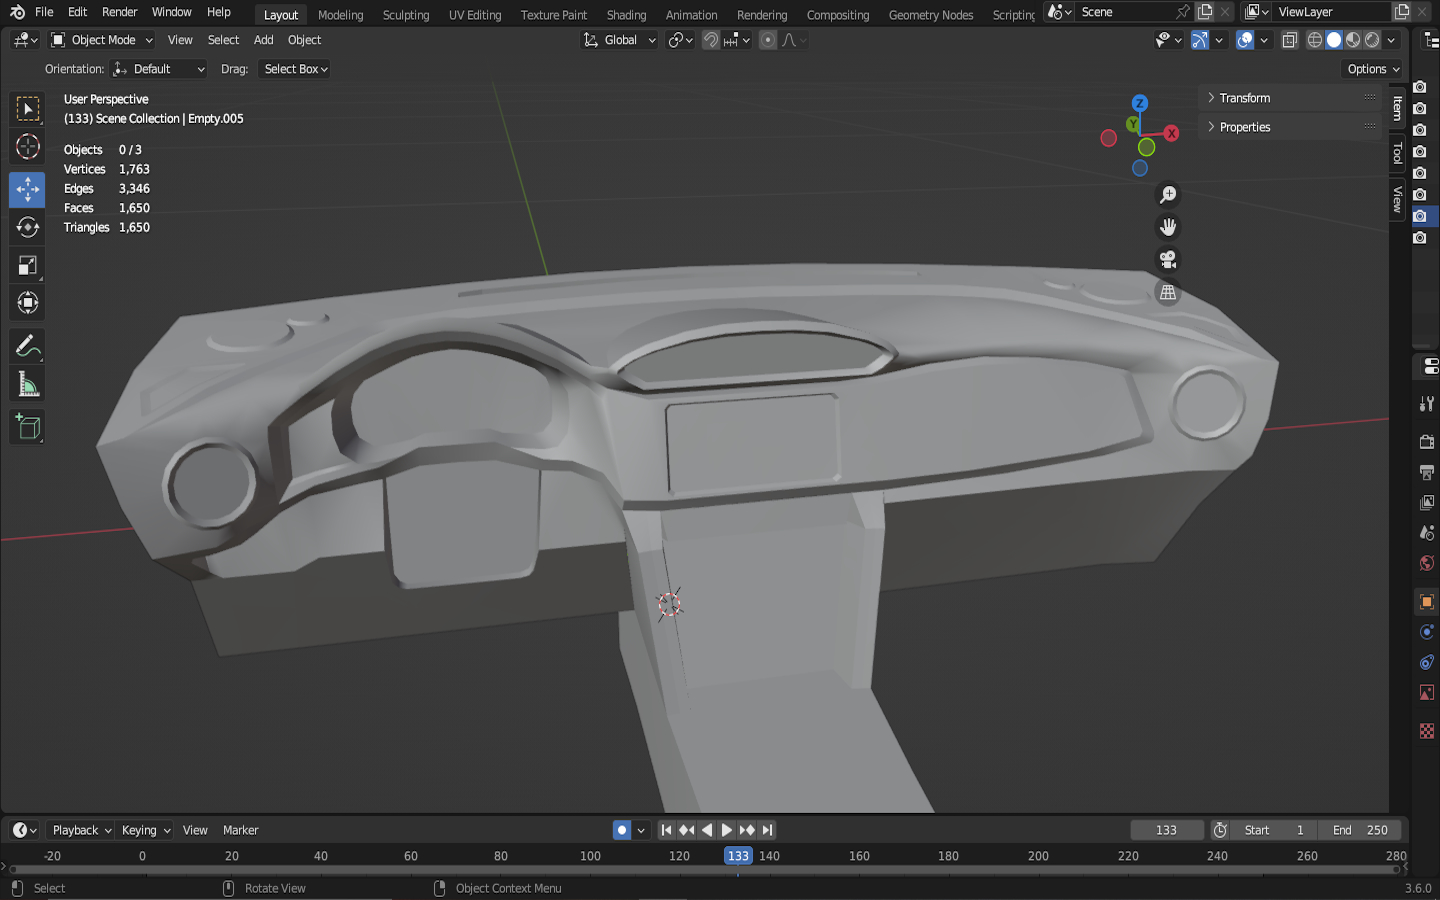Open World properties globe tab
Image resolution: width=1440 pixels, height=900 pixels.
tap(1427, 563)
